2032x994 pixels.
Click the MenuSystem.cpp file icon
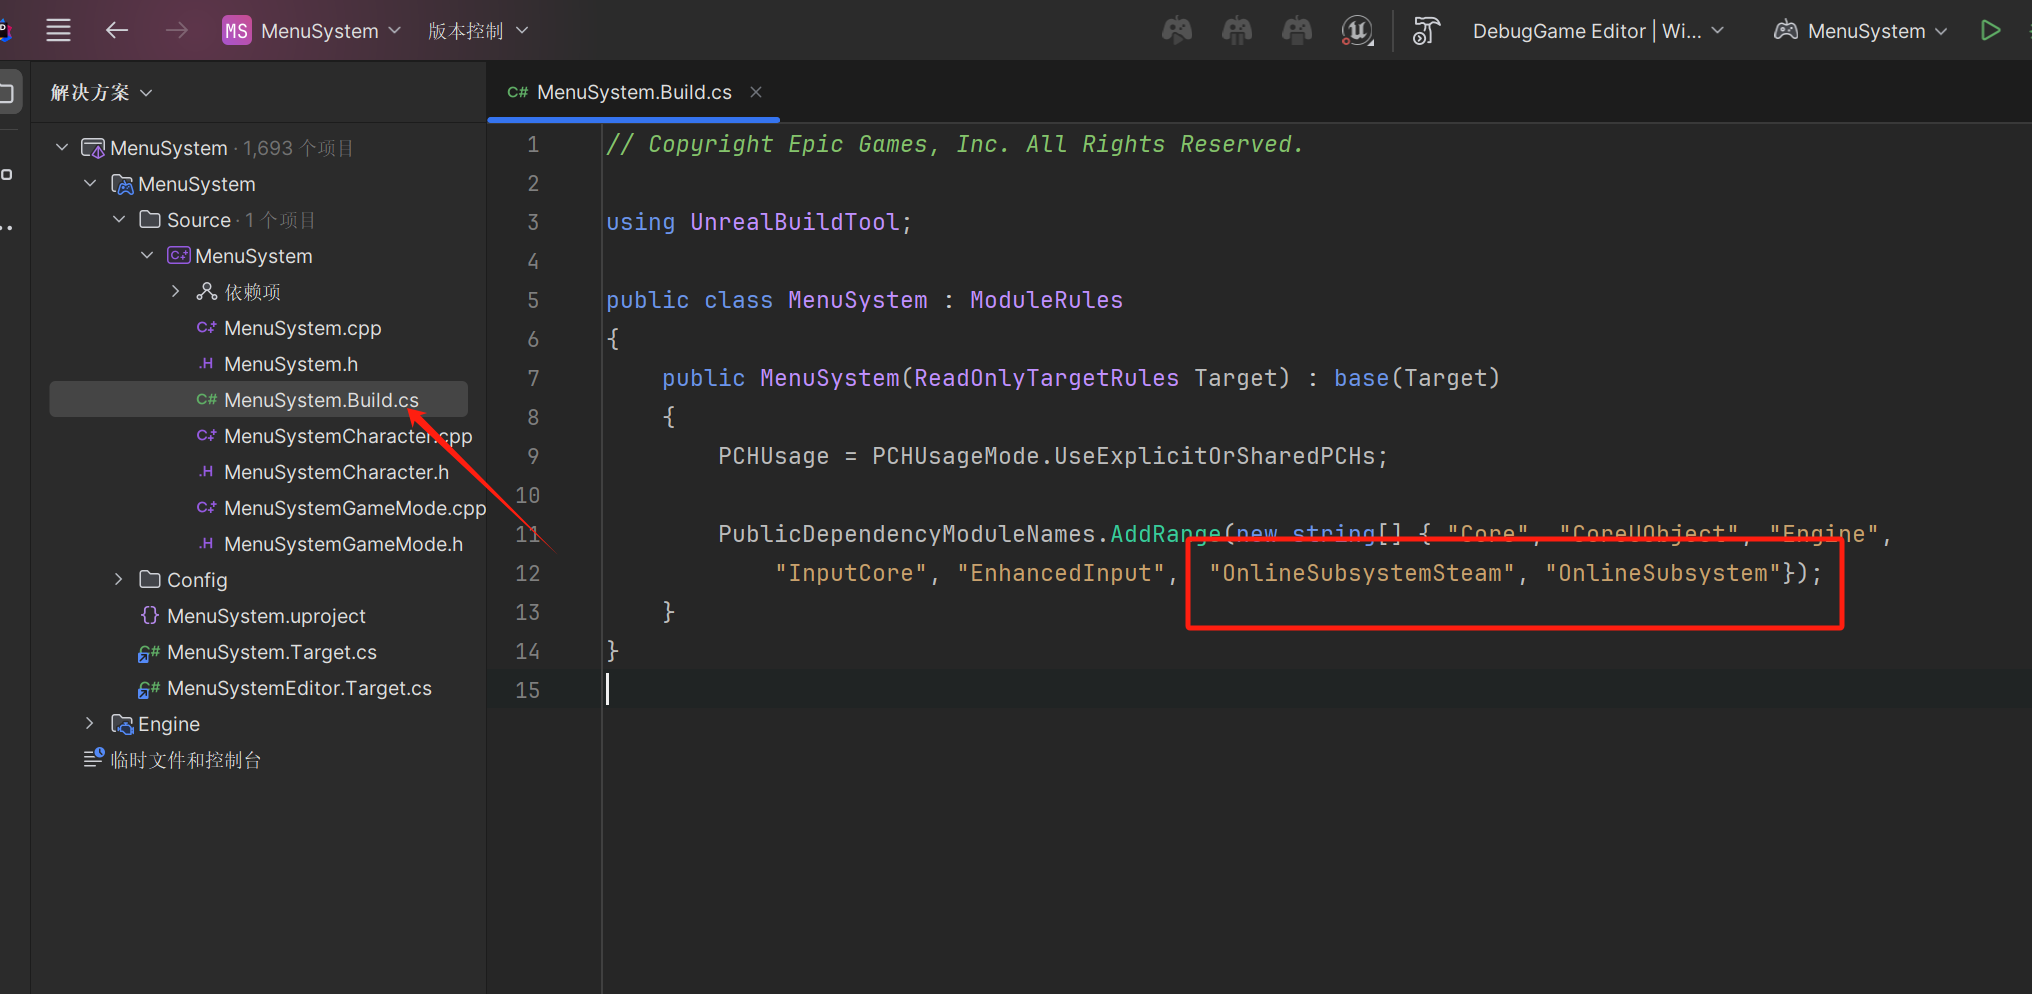coord(207,327)
